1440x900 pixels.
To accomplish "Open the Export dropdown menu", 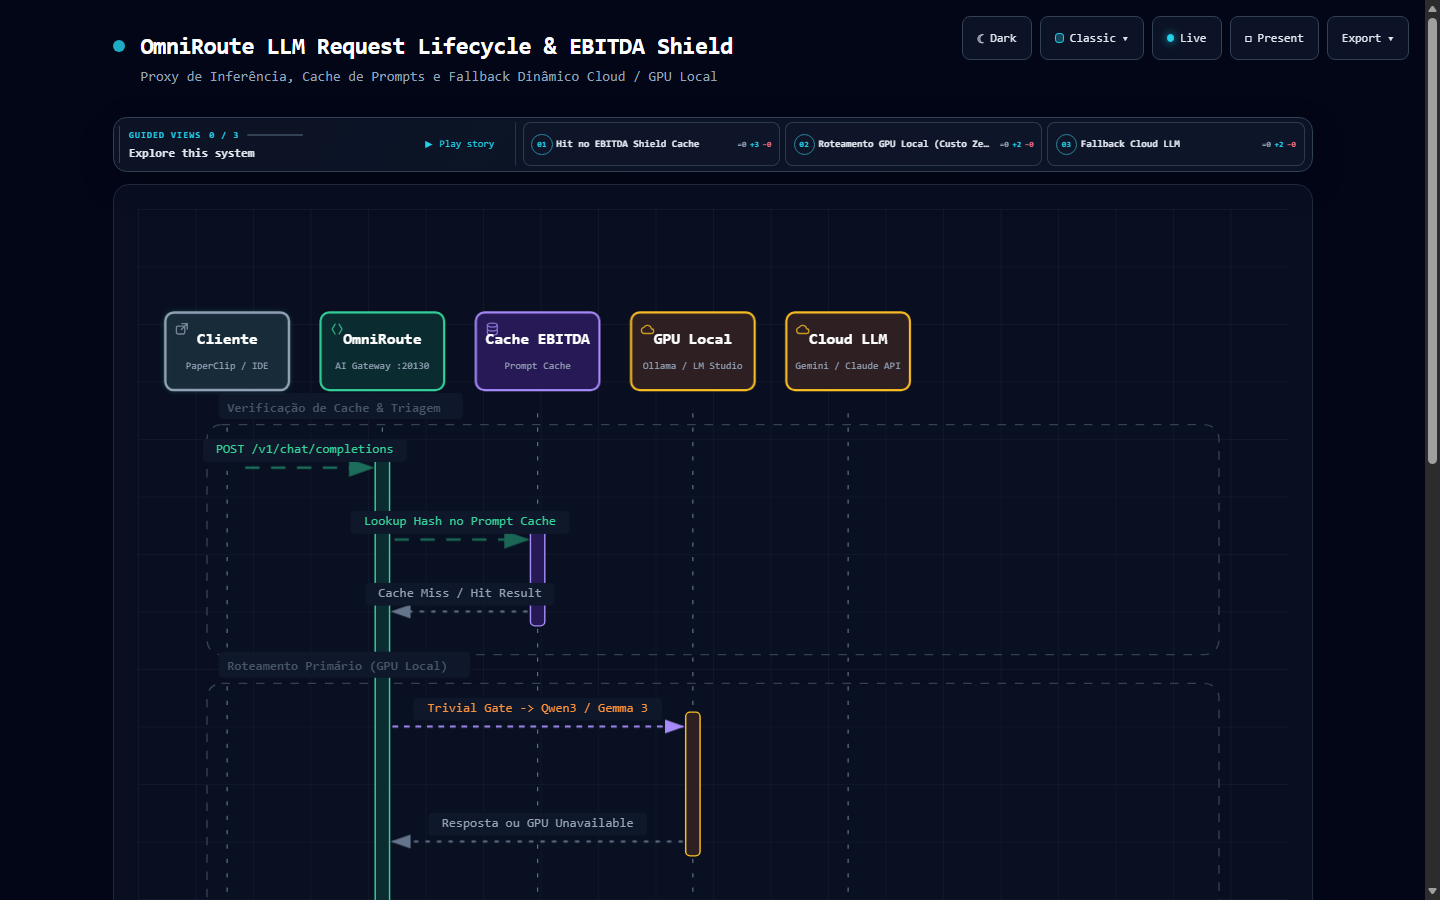I will (x=1367, y=38).
